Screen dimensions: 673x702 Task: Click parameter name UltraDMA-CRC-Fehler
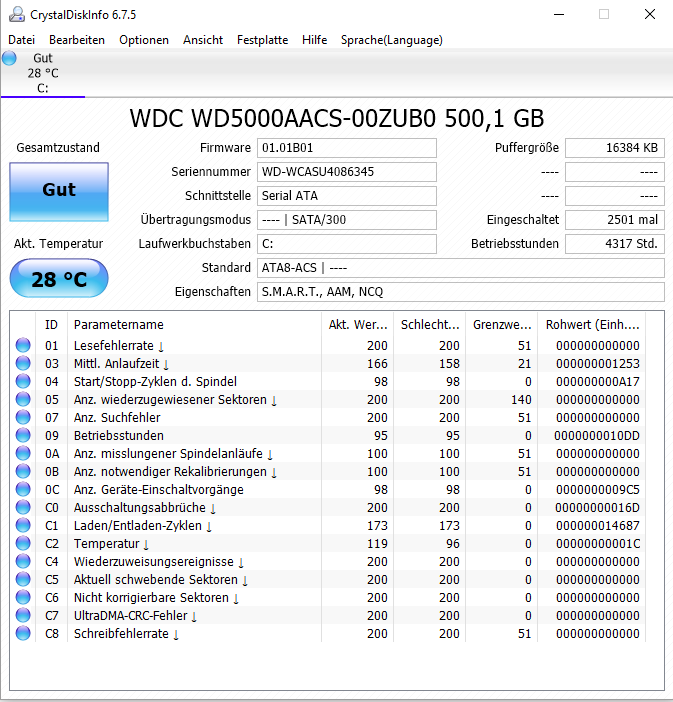pos(130,616)
